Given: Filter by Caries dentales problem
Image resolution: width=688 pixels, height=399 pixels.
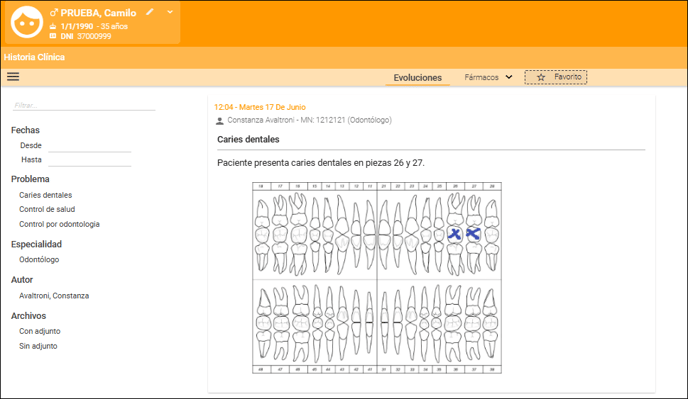Looking at the screenshot, I should 46,195.
